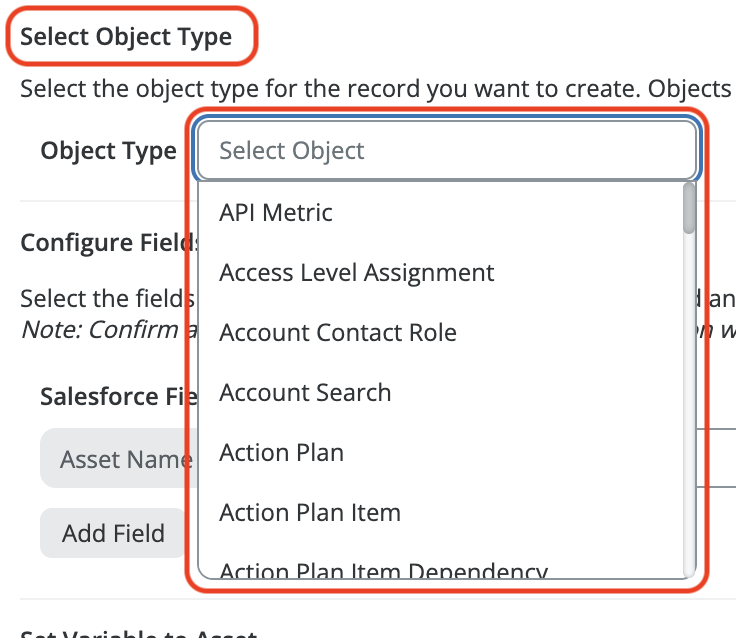This screenshot has width=736, height=638.
Task: Pick Account Contact Role from the list
Action: [337, 332]
